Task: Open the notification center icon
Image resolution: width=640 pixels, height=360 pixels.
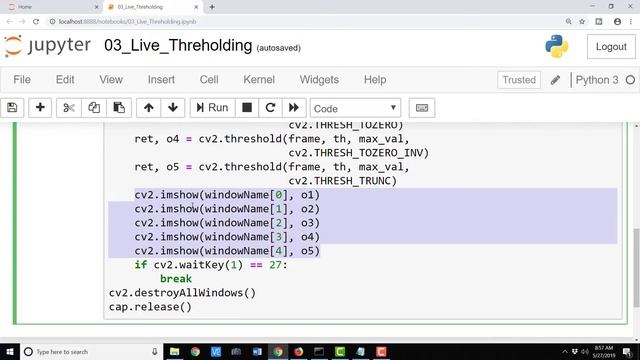Action: pos(627,352)
